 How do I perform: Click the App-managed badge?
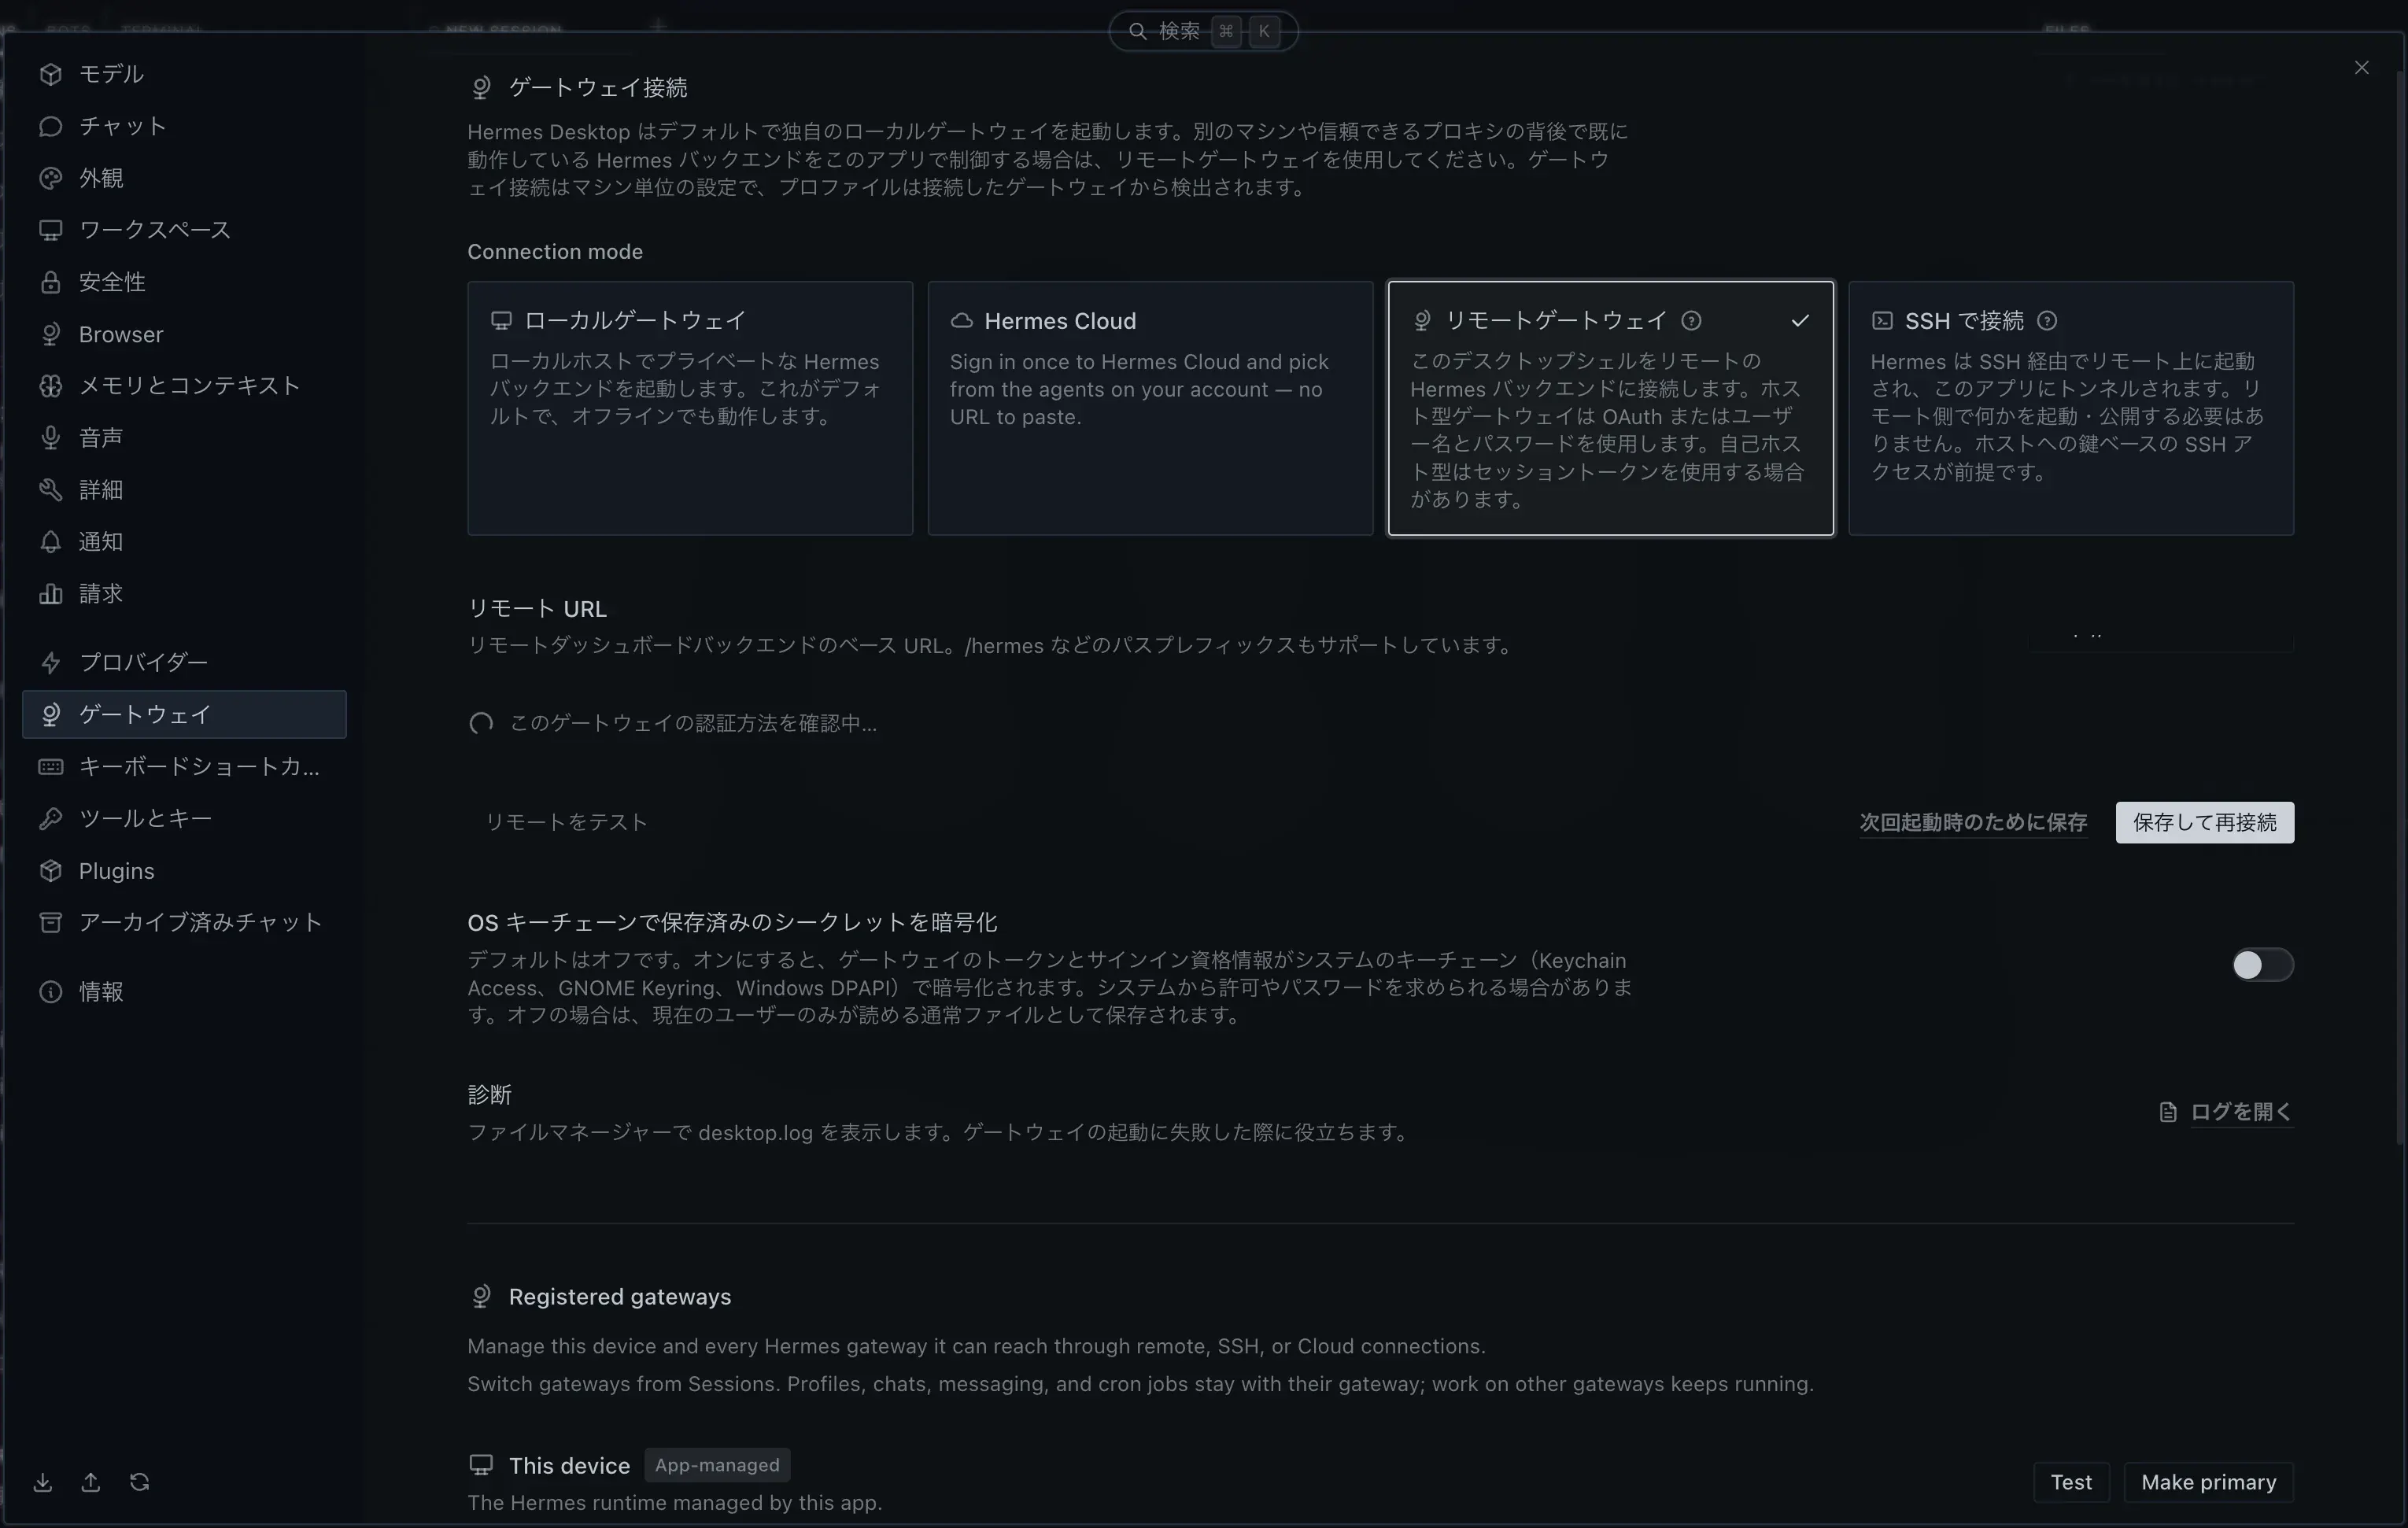coord(717,1465)
